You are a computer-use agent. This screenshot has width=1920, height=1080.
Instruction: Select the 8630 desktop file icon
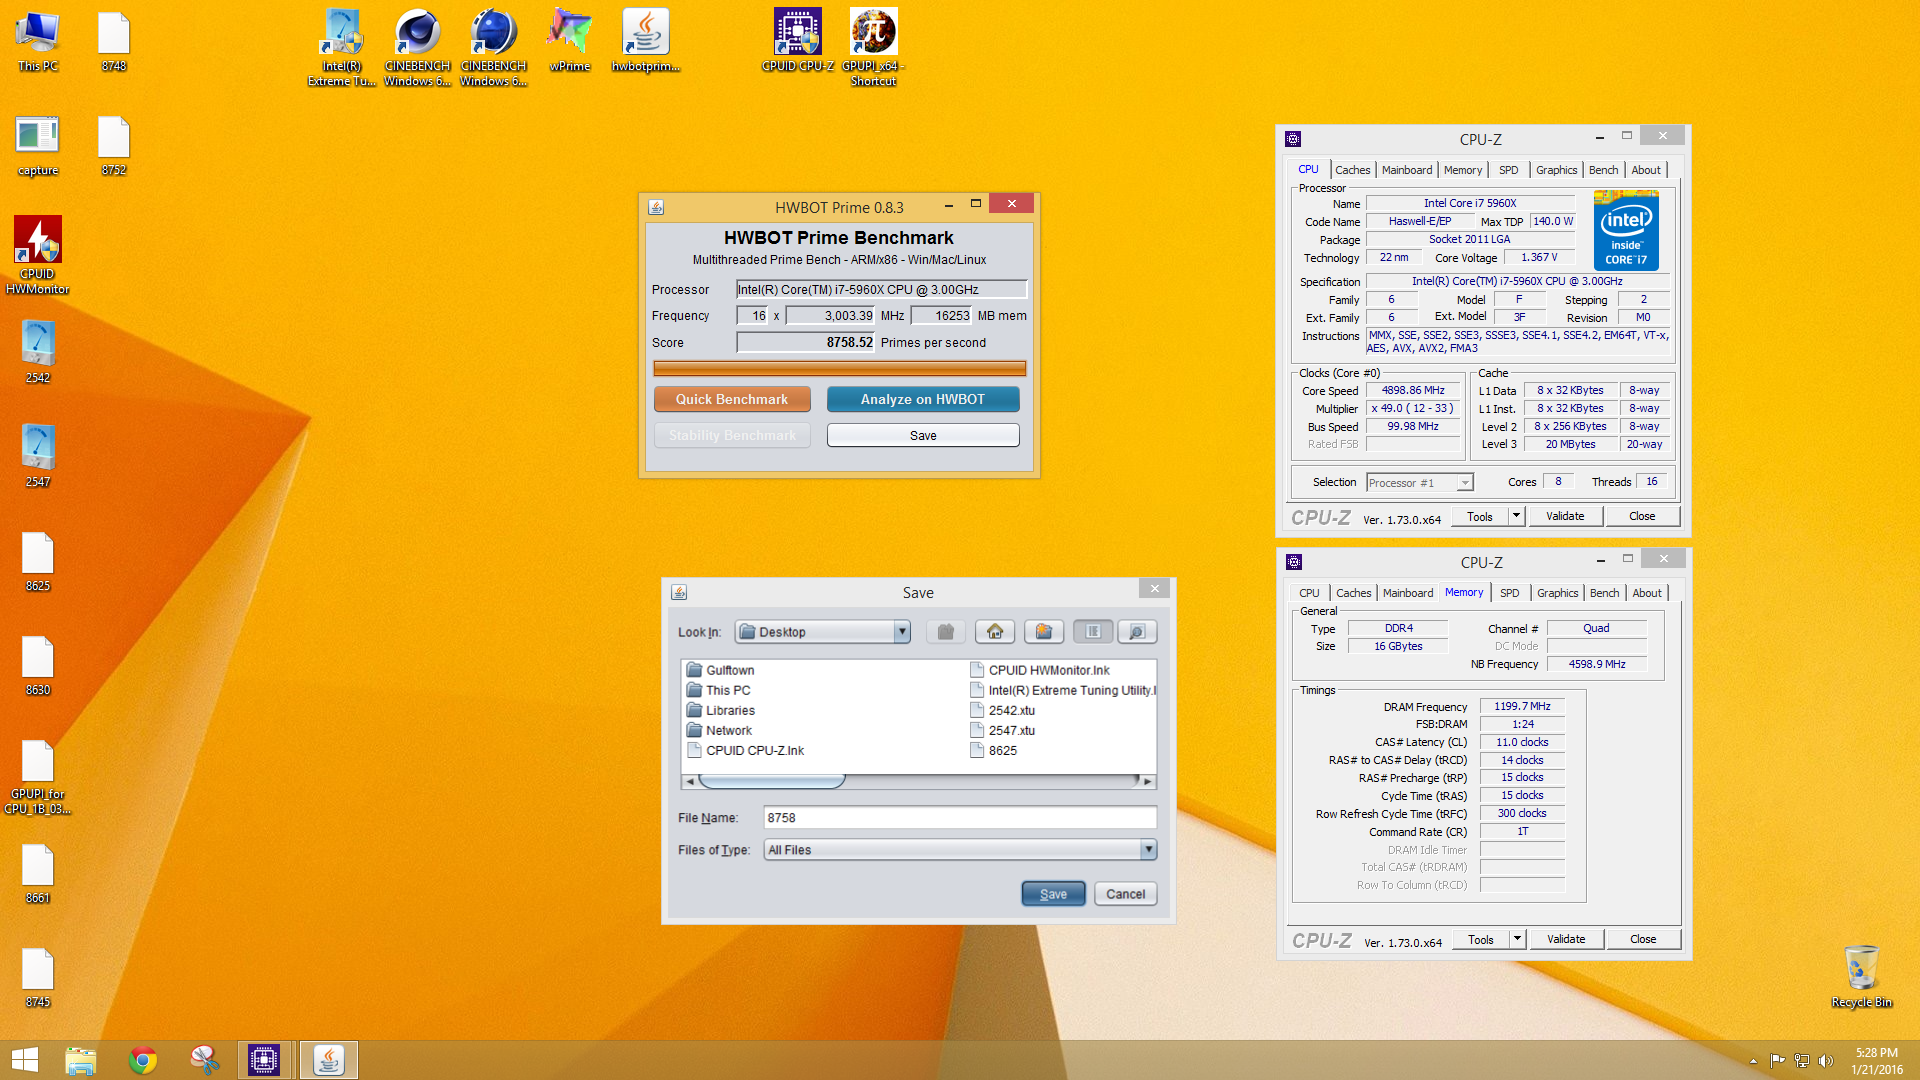[38, 665]
